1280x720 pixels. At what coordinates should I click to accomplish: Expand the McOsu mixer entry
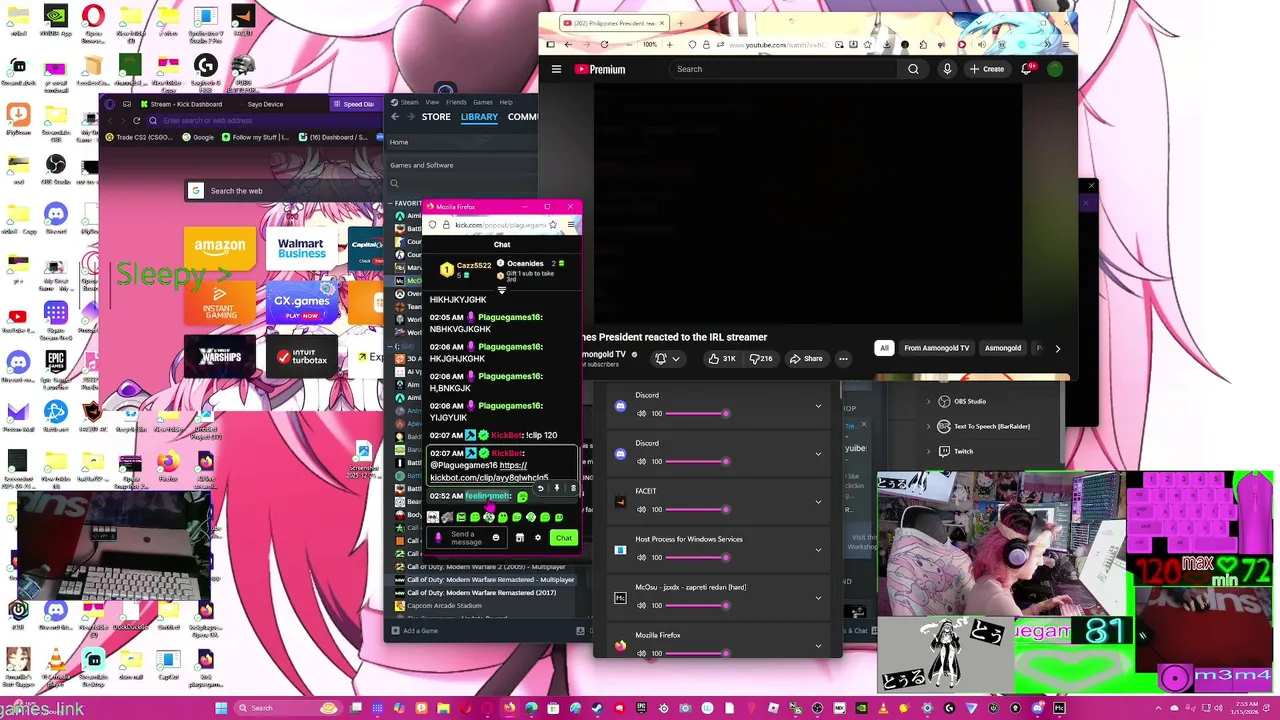pyautogui.click(x=818, y=598)
